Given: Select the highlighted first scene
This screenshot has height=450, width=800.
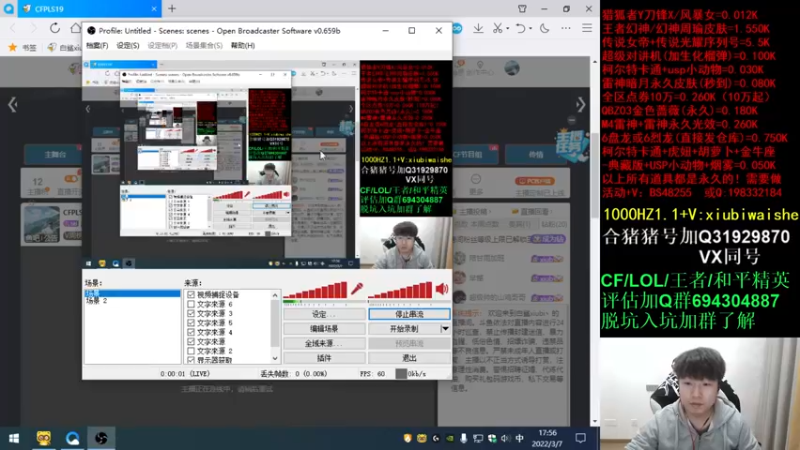Looking at the screenshot, I should point(132,294).
